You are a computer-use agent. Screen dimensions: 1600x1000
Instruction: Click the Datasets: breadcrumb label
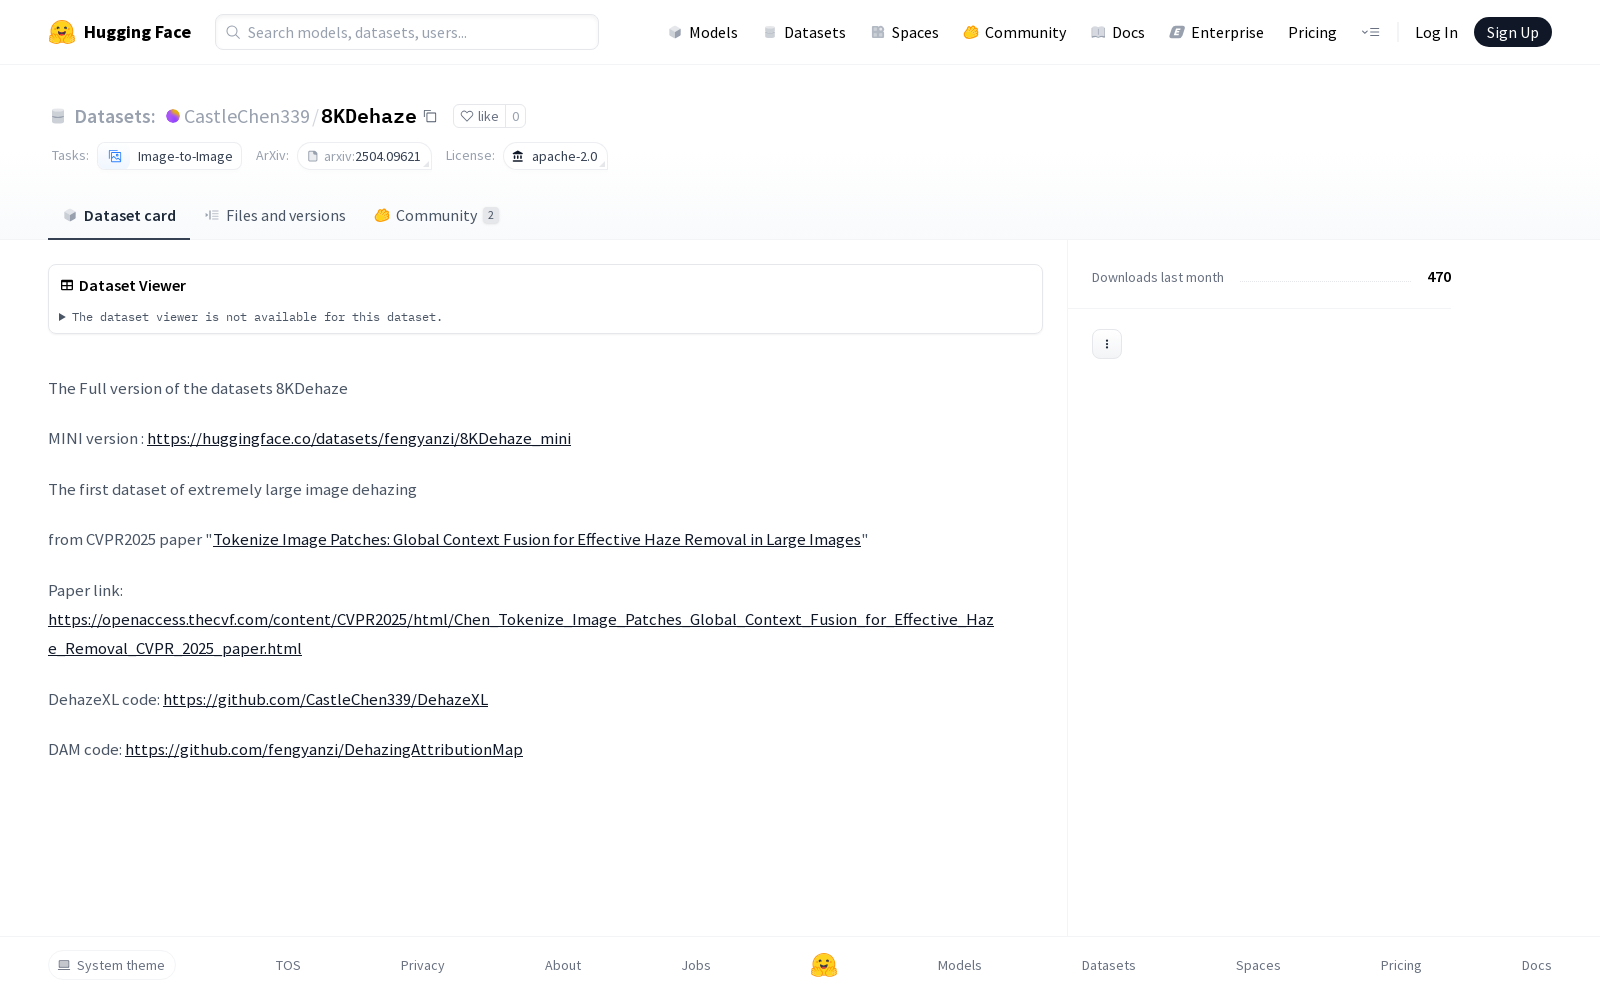[115, 116]
